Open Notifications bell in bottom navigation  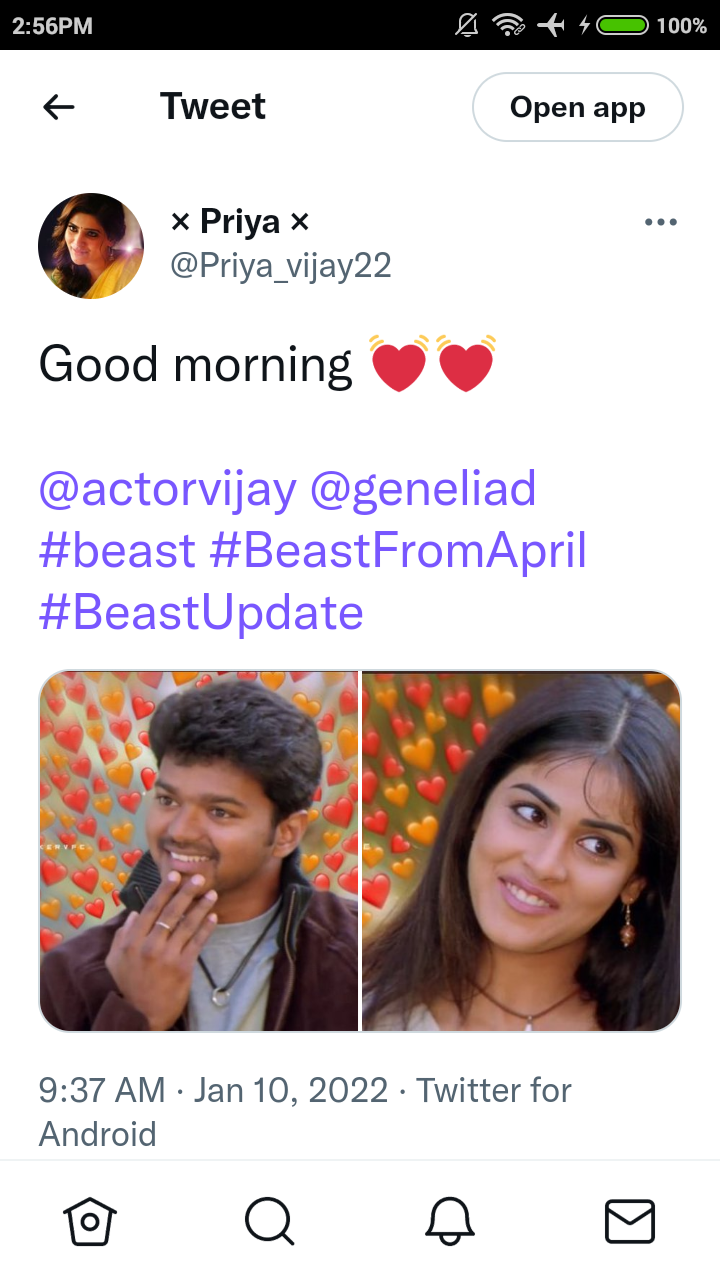click(450, 1221)
